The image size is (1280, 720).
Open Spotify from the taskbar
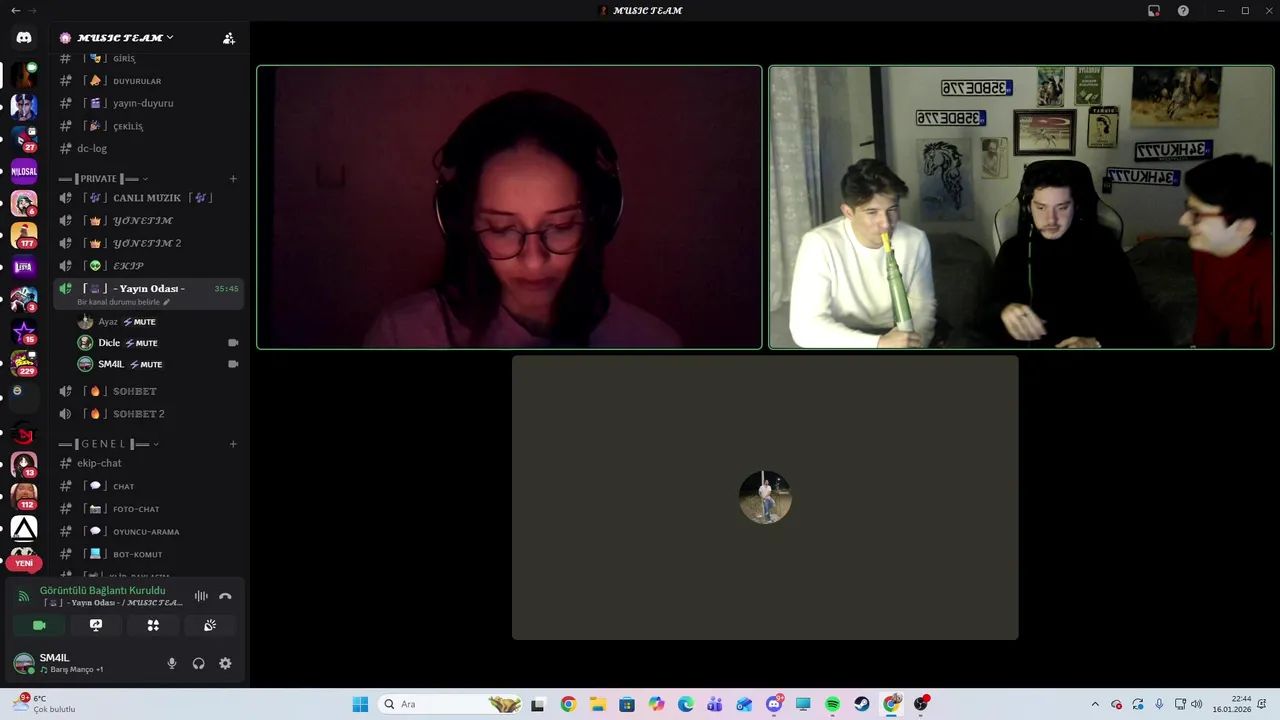[833, 704]
